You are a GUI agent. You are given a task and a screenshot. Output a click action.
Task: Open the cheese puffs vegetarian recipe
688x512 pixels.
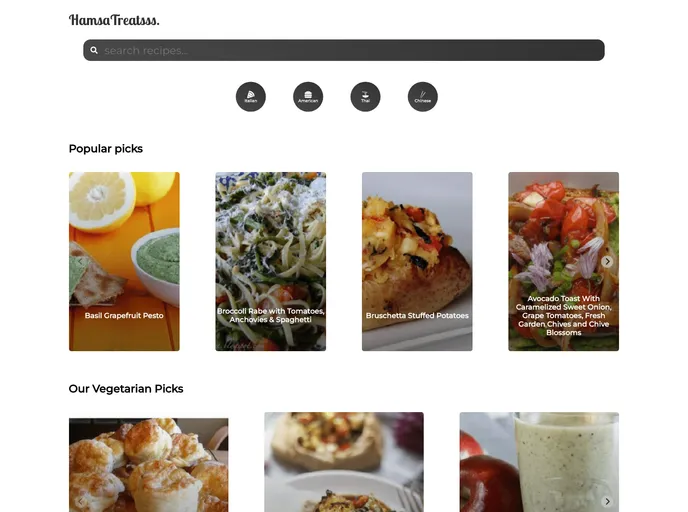pyautogui.click(x=148, y=465)
